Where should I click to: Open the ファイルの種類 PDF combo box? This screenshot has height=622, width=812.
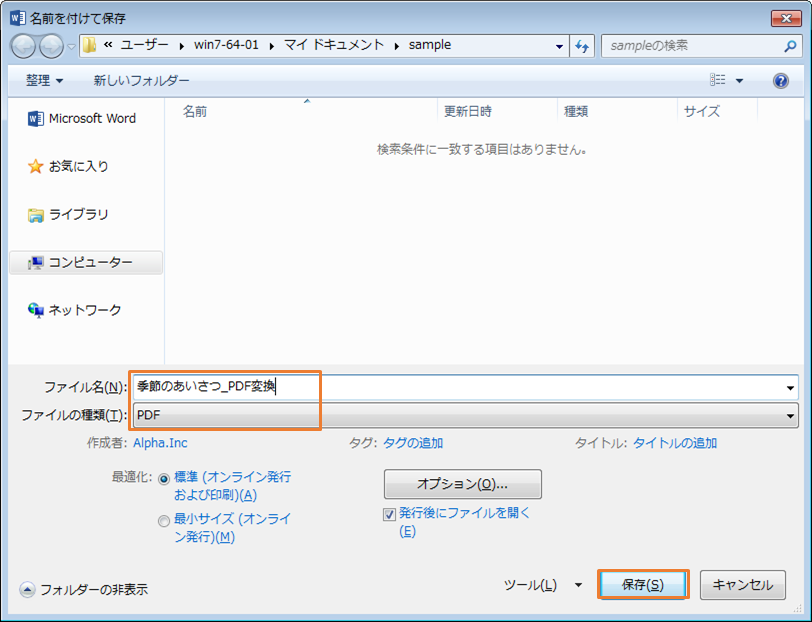click(466, 415)
